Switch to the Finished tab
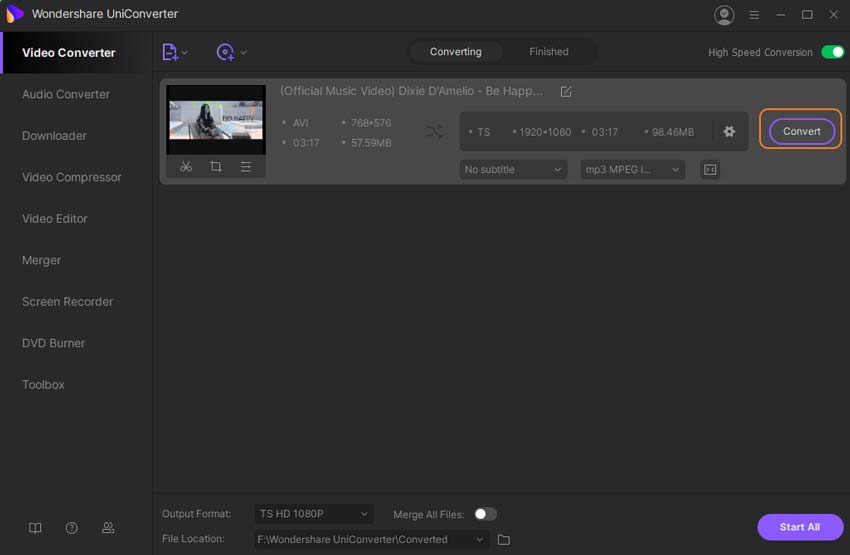 pos(549,52)
